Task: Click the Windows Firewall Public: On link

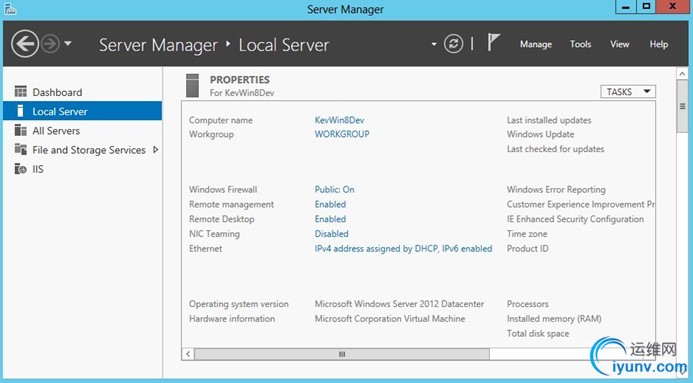Action: (x=335, y=190)
